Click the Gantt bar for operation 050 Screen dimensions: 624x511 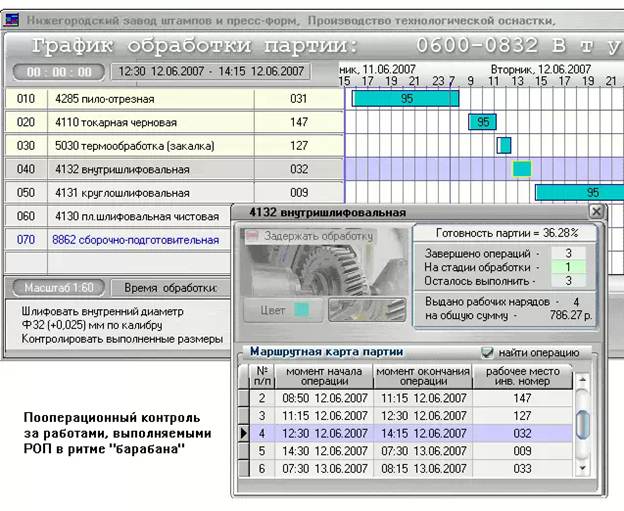point(579,192)
